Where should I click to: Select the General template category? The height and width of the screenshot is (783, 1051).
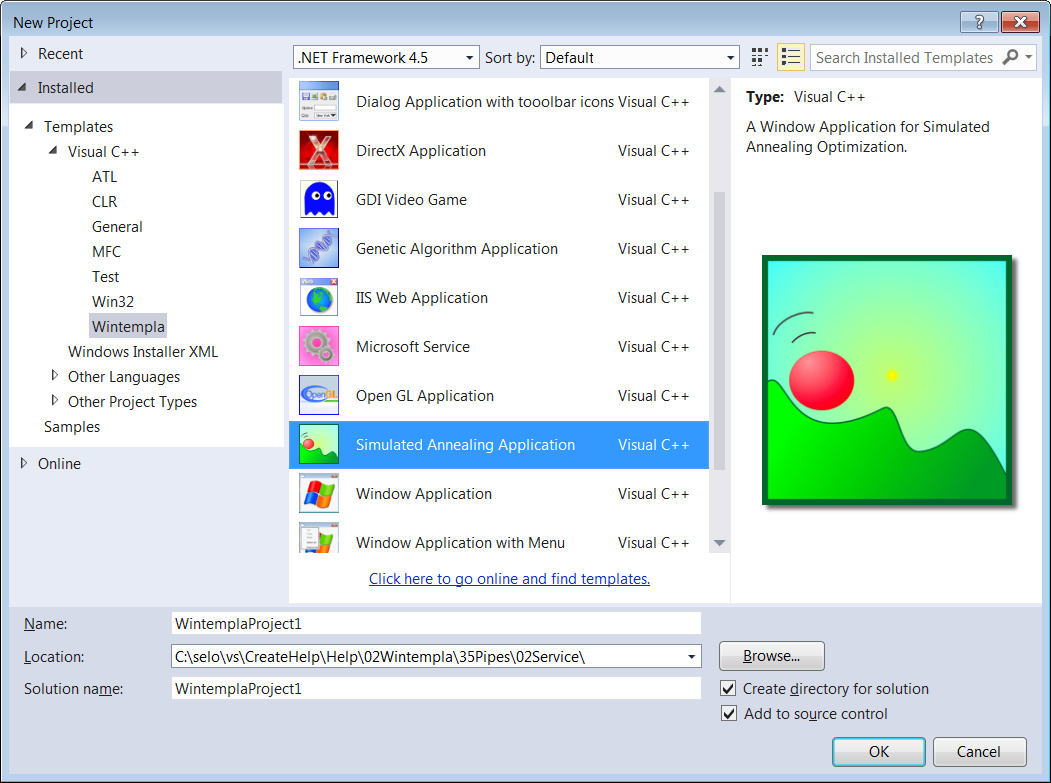coord(117,227)
